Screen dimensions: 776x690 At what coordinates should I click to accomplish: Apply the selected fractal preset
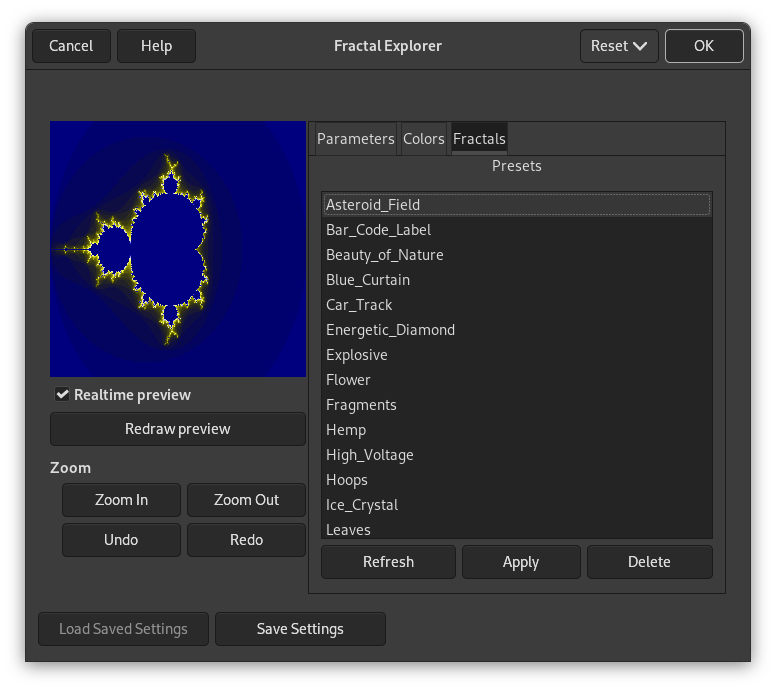520,562
